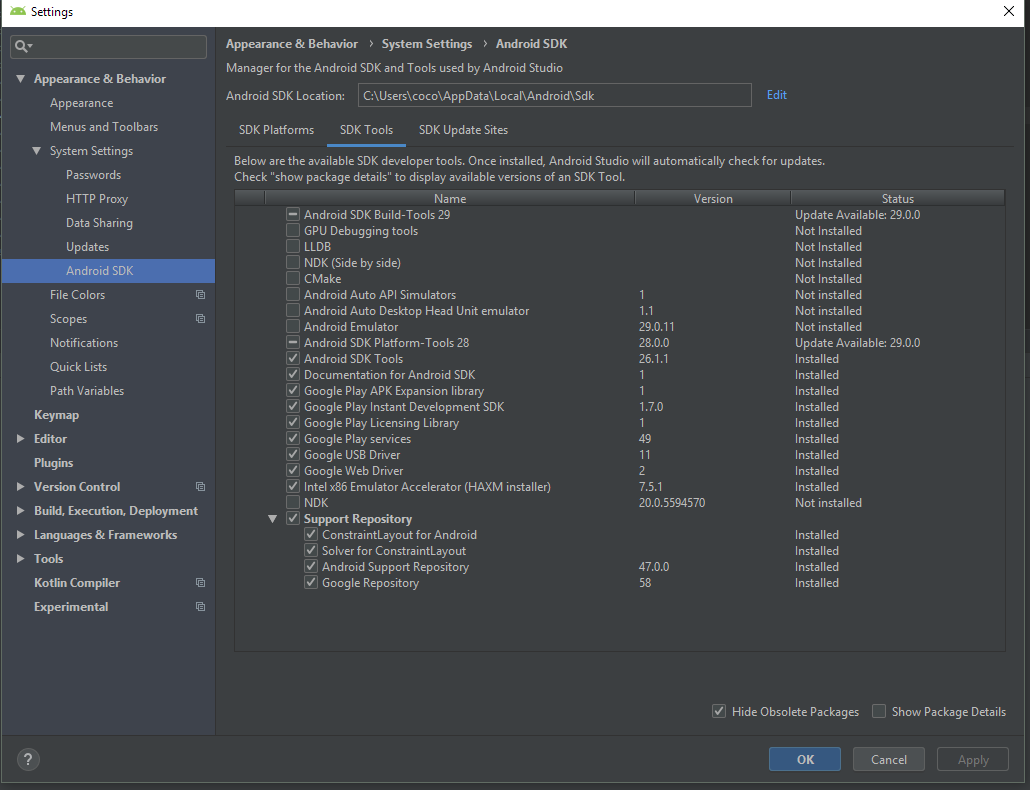The height and width of the screenshot is (790, 1030).
Task: Open Notifications settings
Action: click(84, 343)
